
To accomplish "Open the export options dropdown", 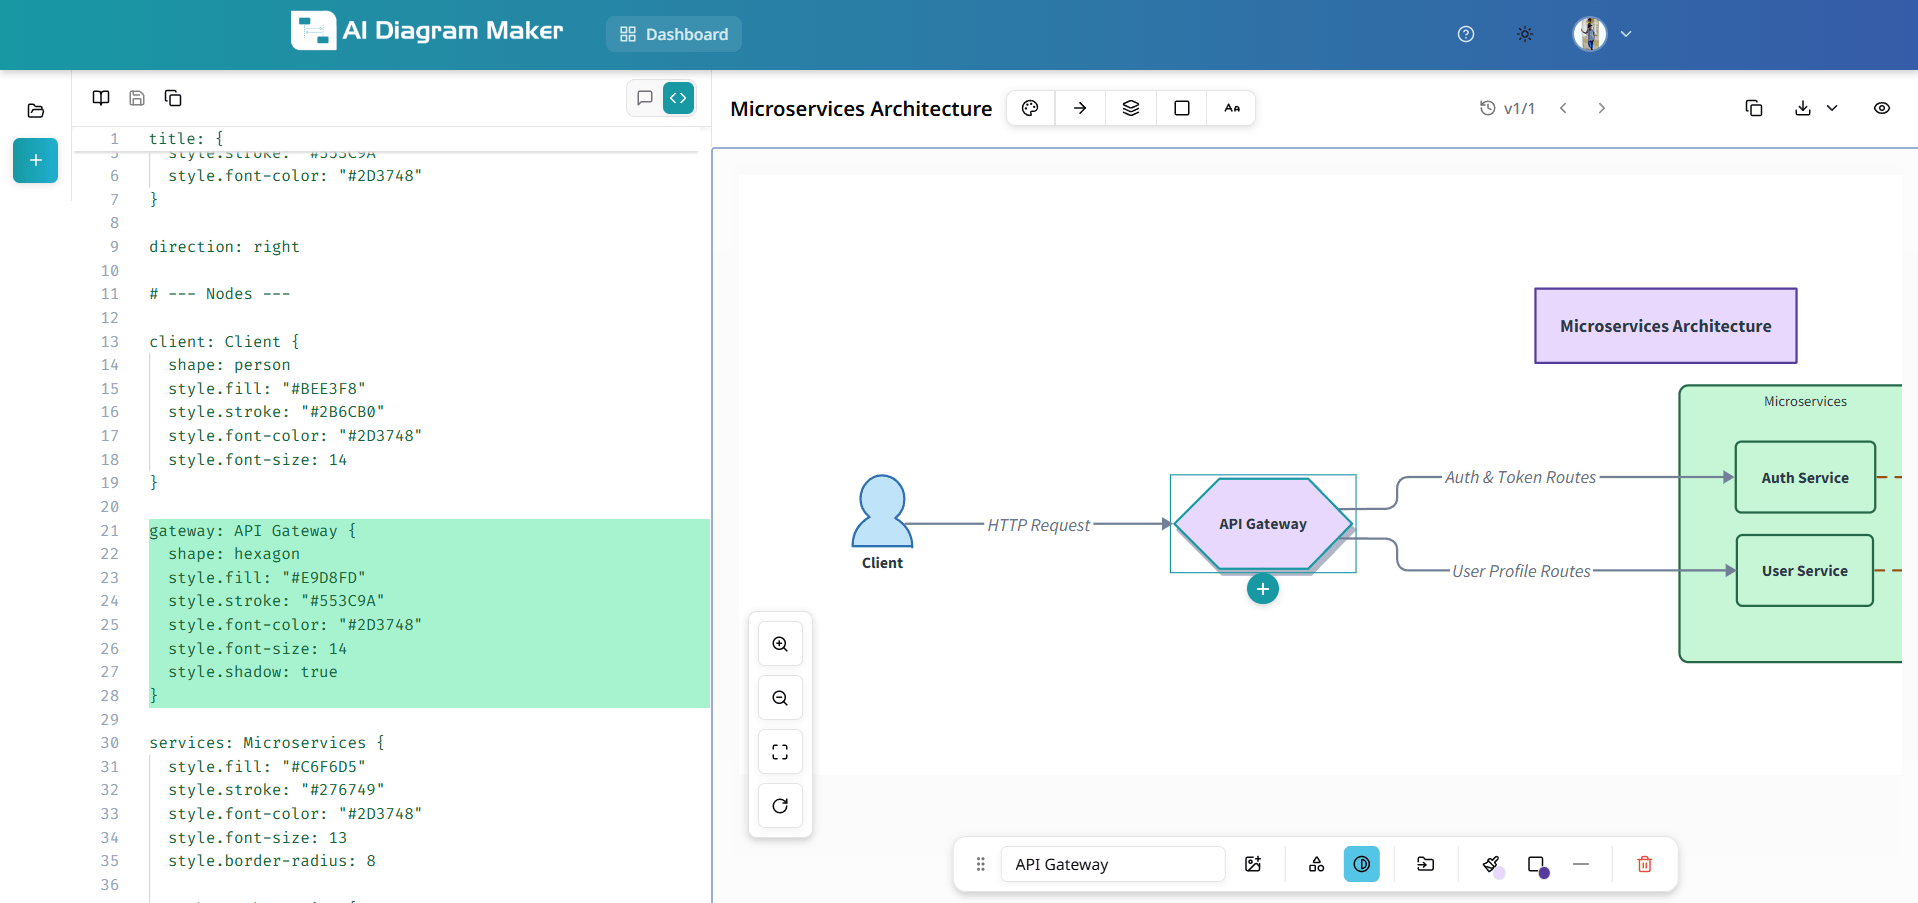I will (x=1833, y=108).
